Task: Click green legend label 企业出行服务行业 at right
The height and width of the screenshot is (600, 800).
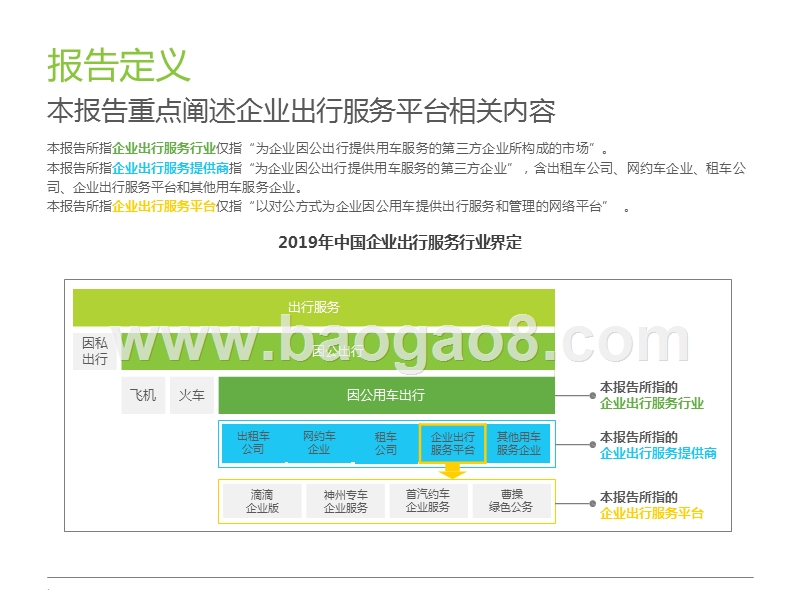Action: 652,404
